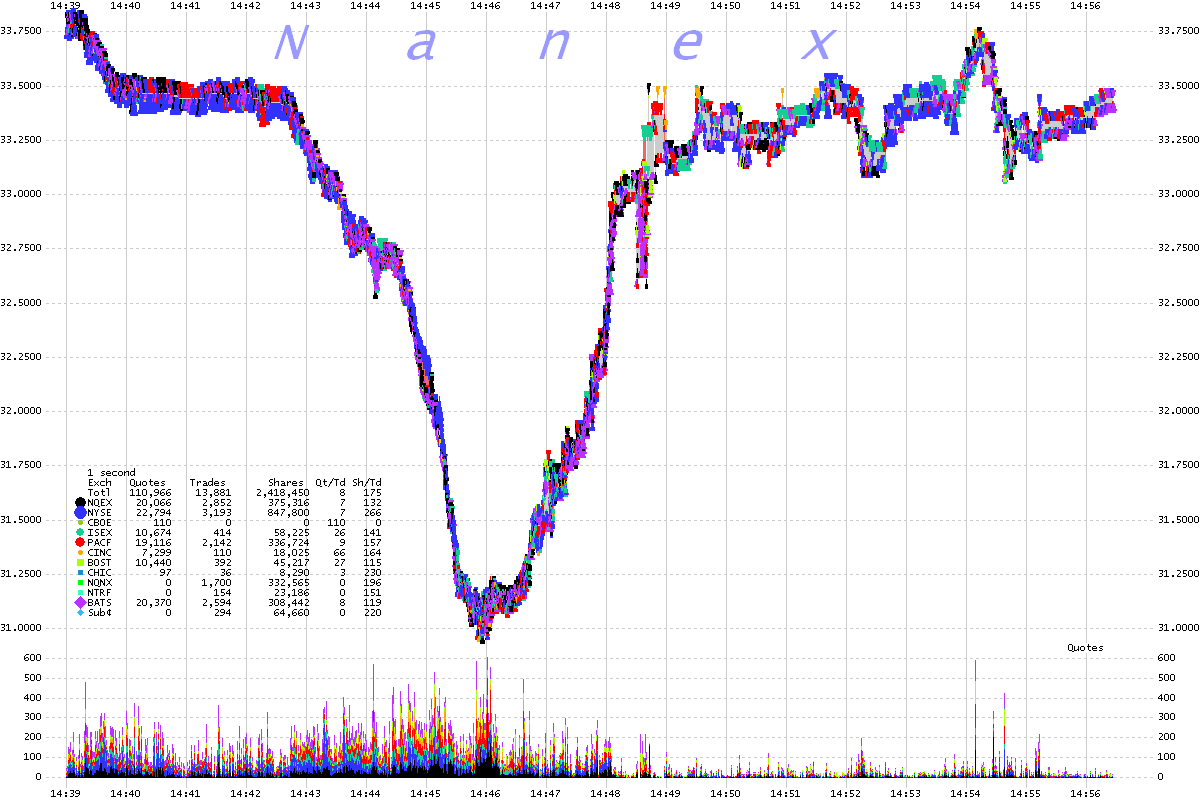Click total quotes value '110,966'

click(152, 493)
